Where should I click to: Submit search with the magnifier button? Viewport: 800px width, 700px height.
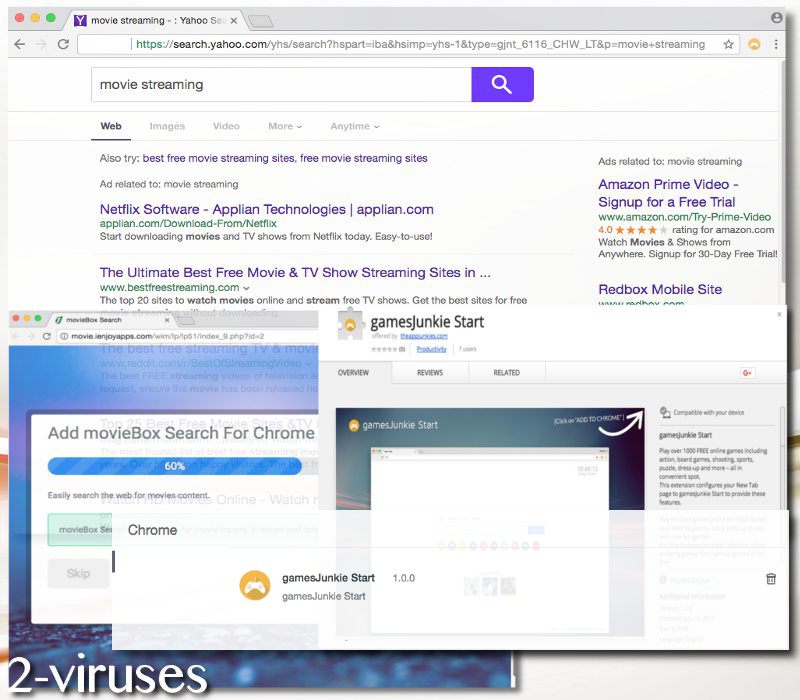(502, 85)
